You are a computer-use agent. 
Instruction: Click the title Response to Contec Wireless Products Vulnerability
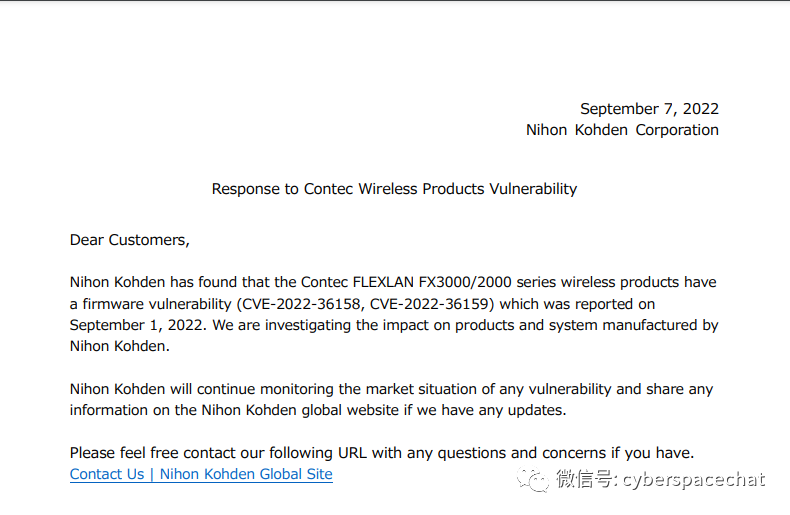394,189
